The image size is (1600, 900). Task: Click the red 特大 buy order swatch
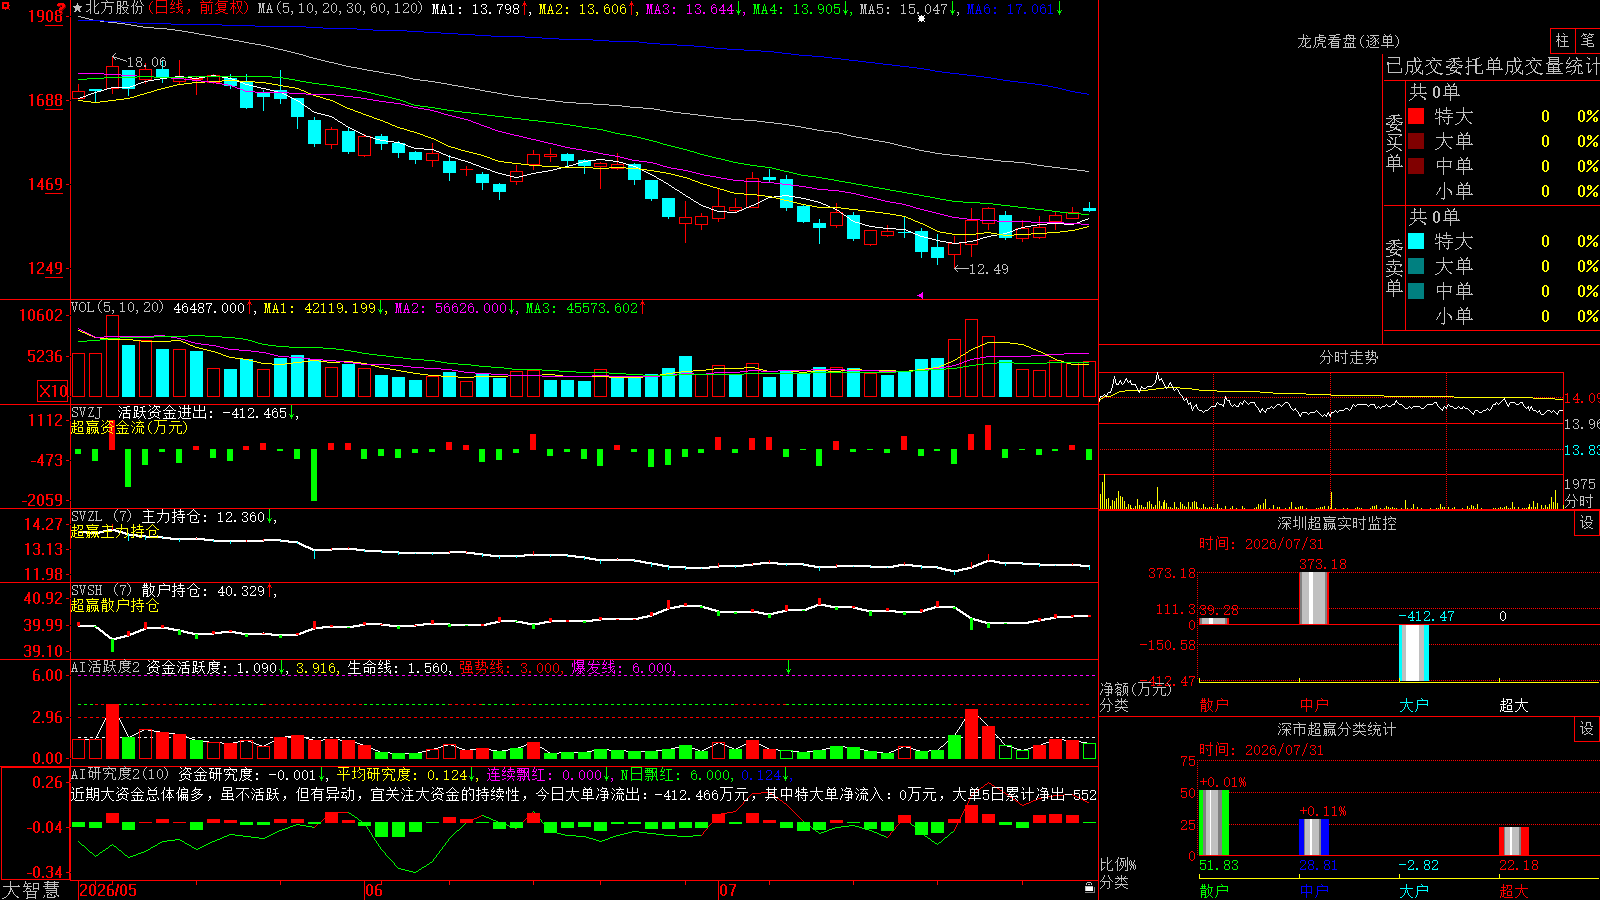pyautogui.click(x=1416, y=116)
